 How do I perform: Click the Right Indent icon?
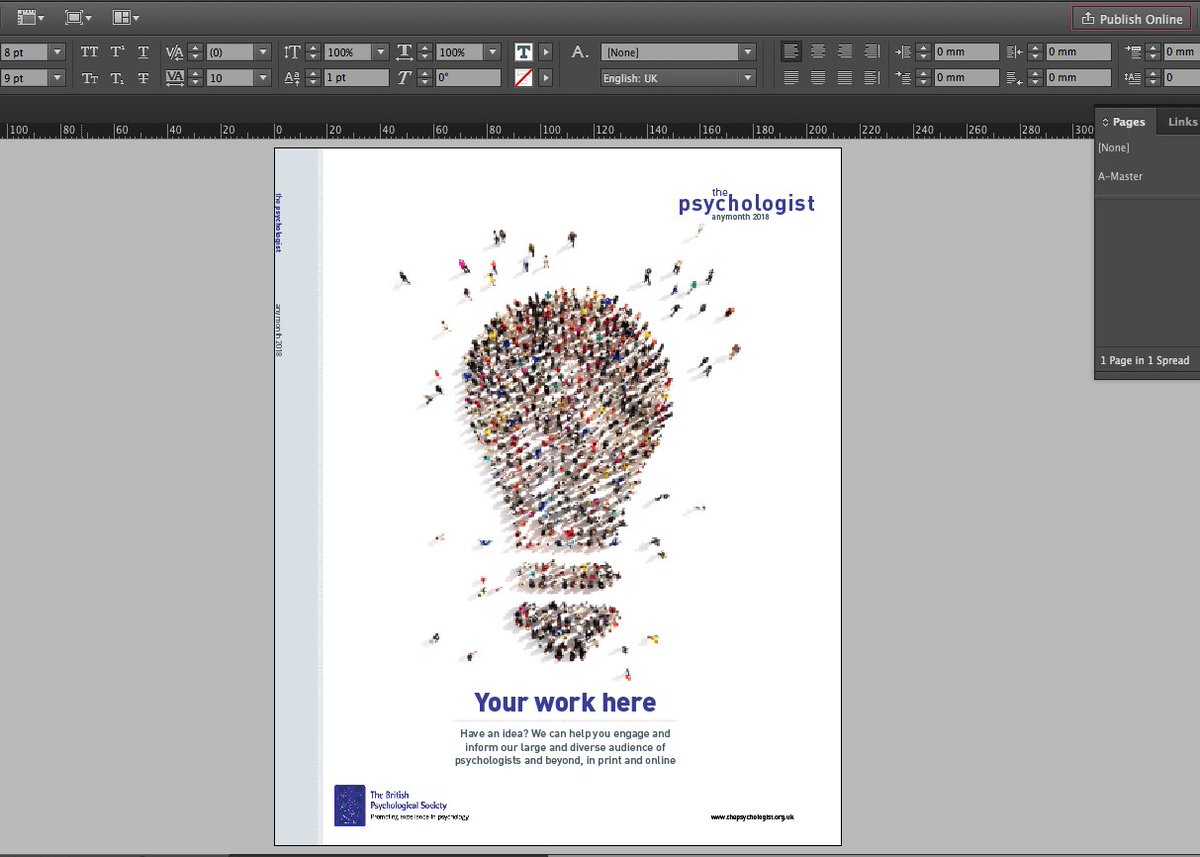pos(1015,52)
